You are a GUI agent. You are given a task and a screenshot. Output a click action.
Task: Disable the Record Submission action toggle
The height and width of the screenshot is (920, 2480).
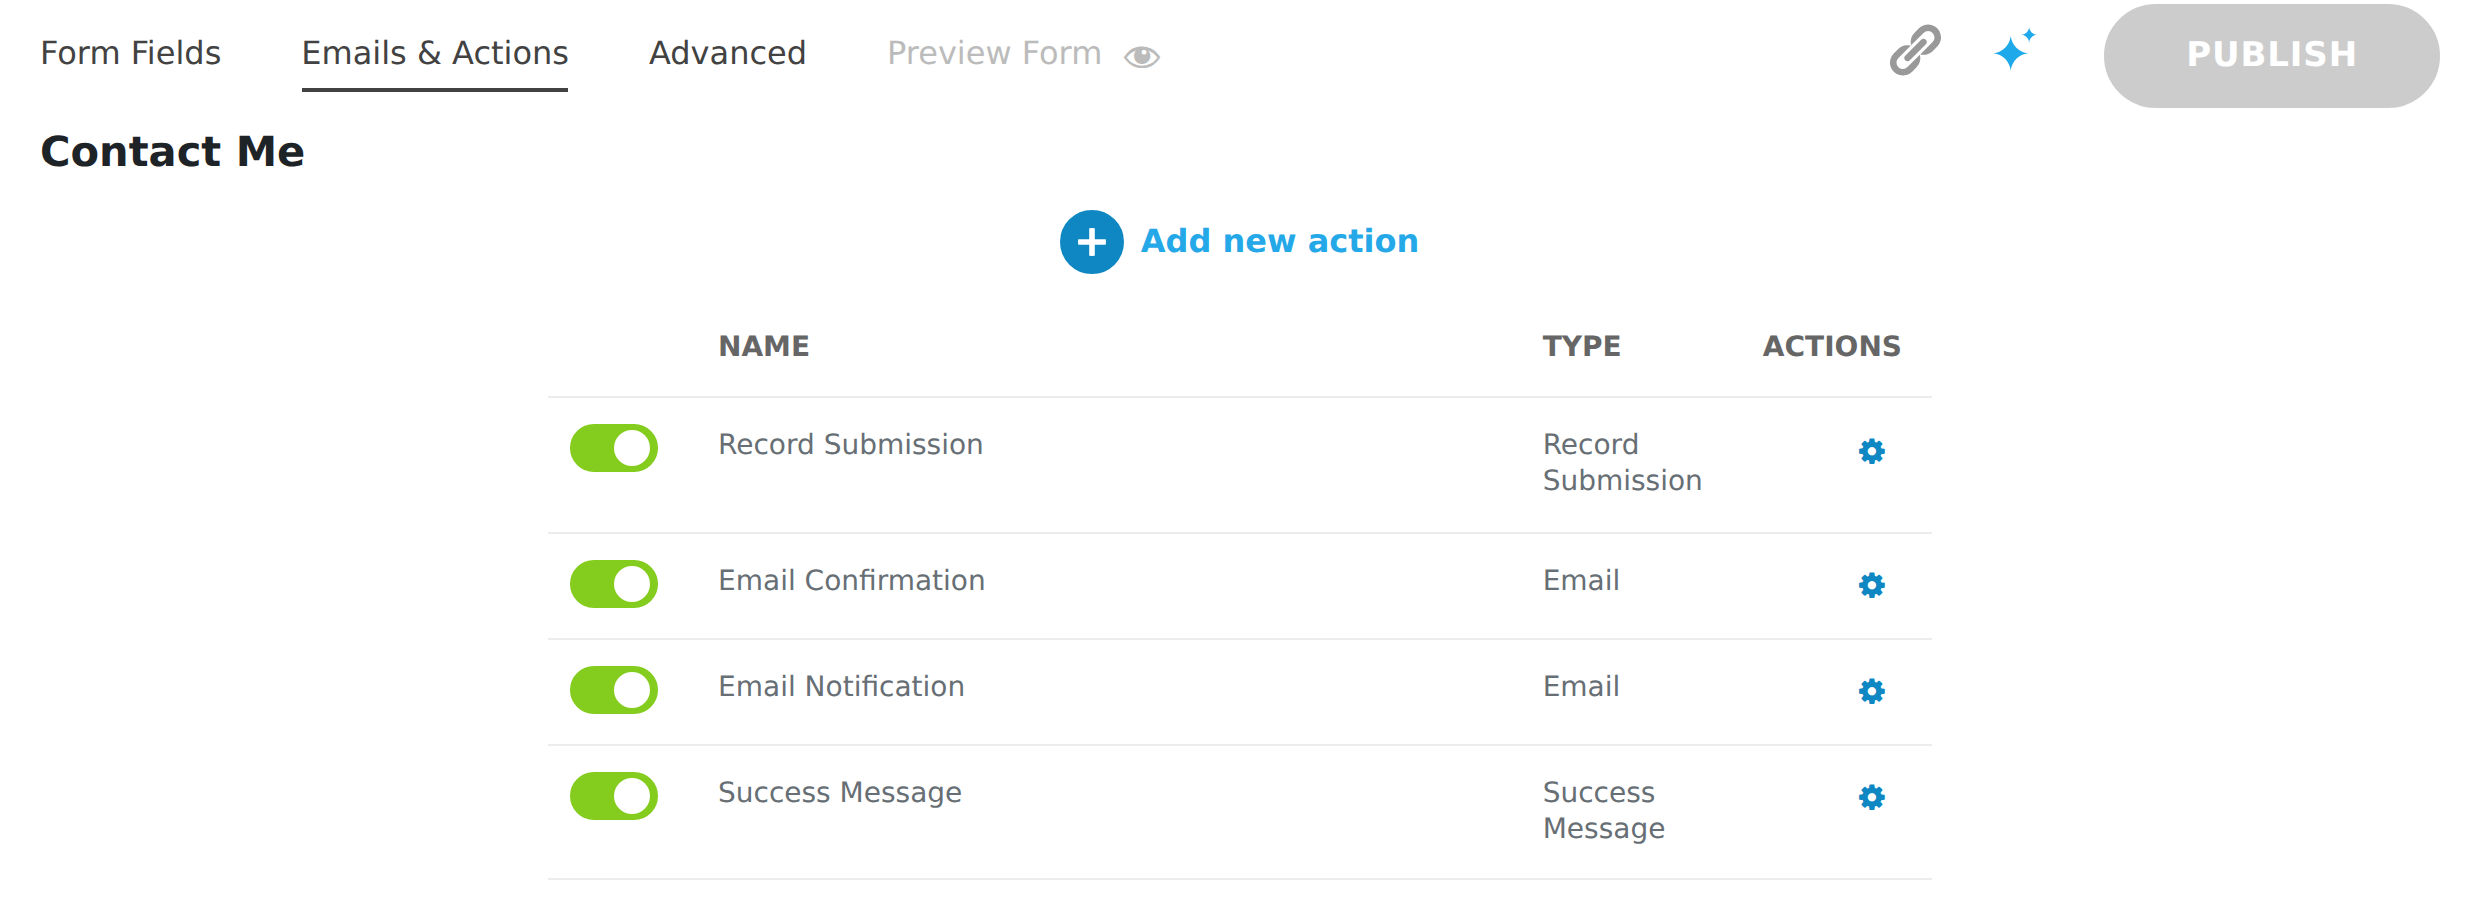pyautogui.click(x=613, y=448)
